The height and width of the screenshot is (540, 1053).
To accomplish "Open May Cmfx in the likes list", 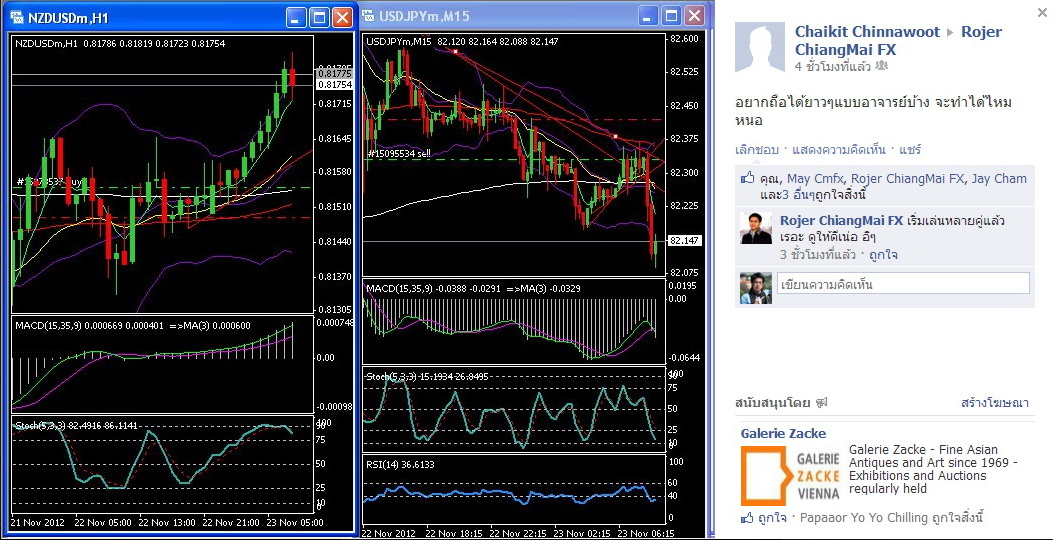I will pos(817,179).
